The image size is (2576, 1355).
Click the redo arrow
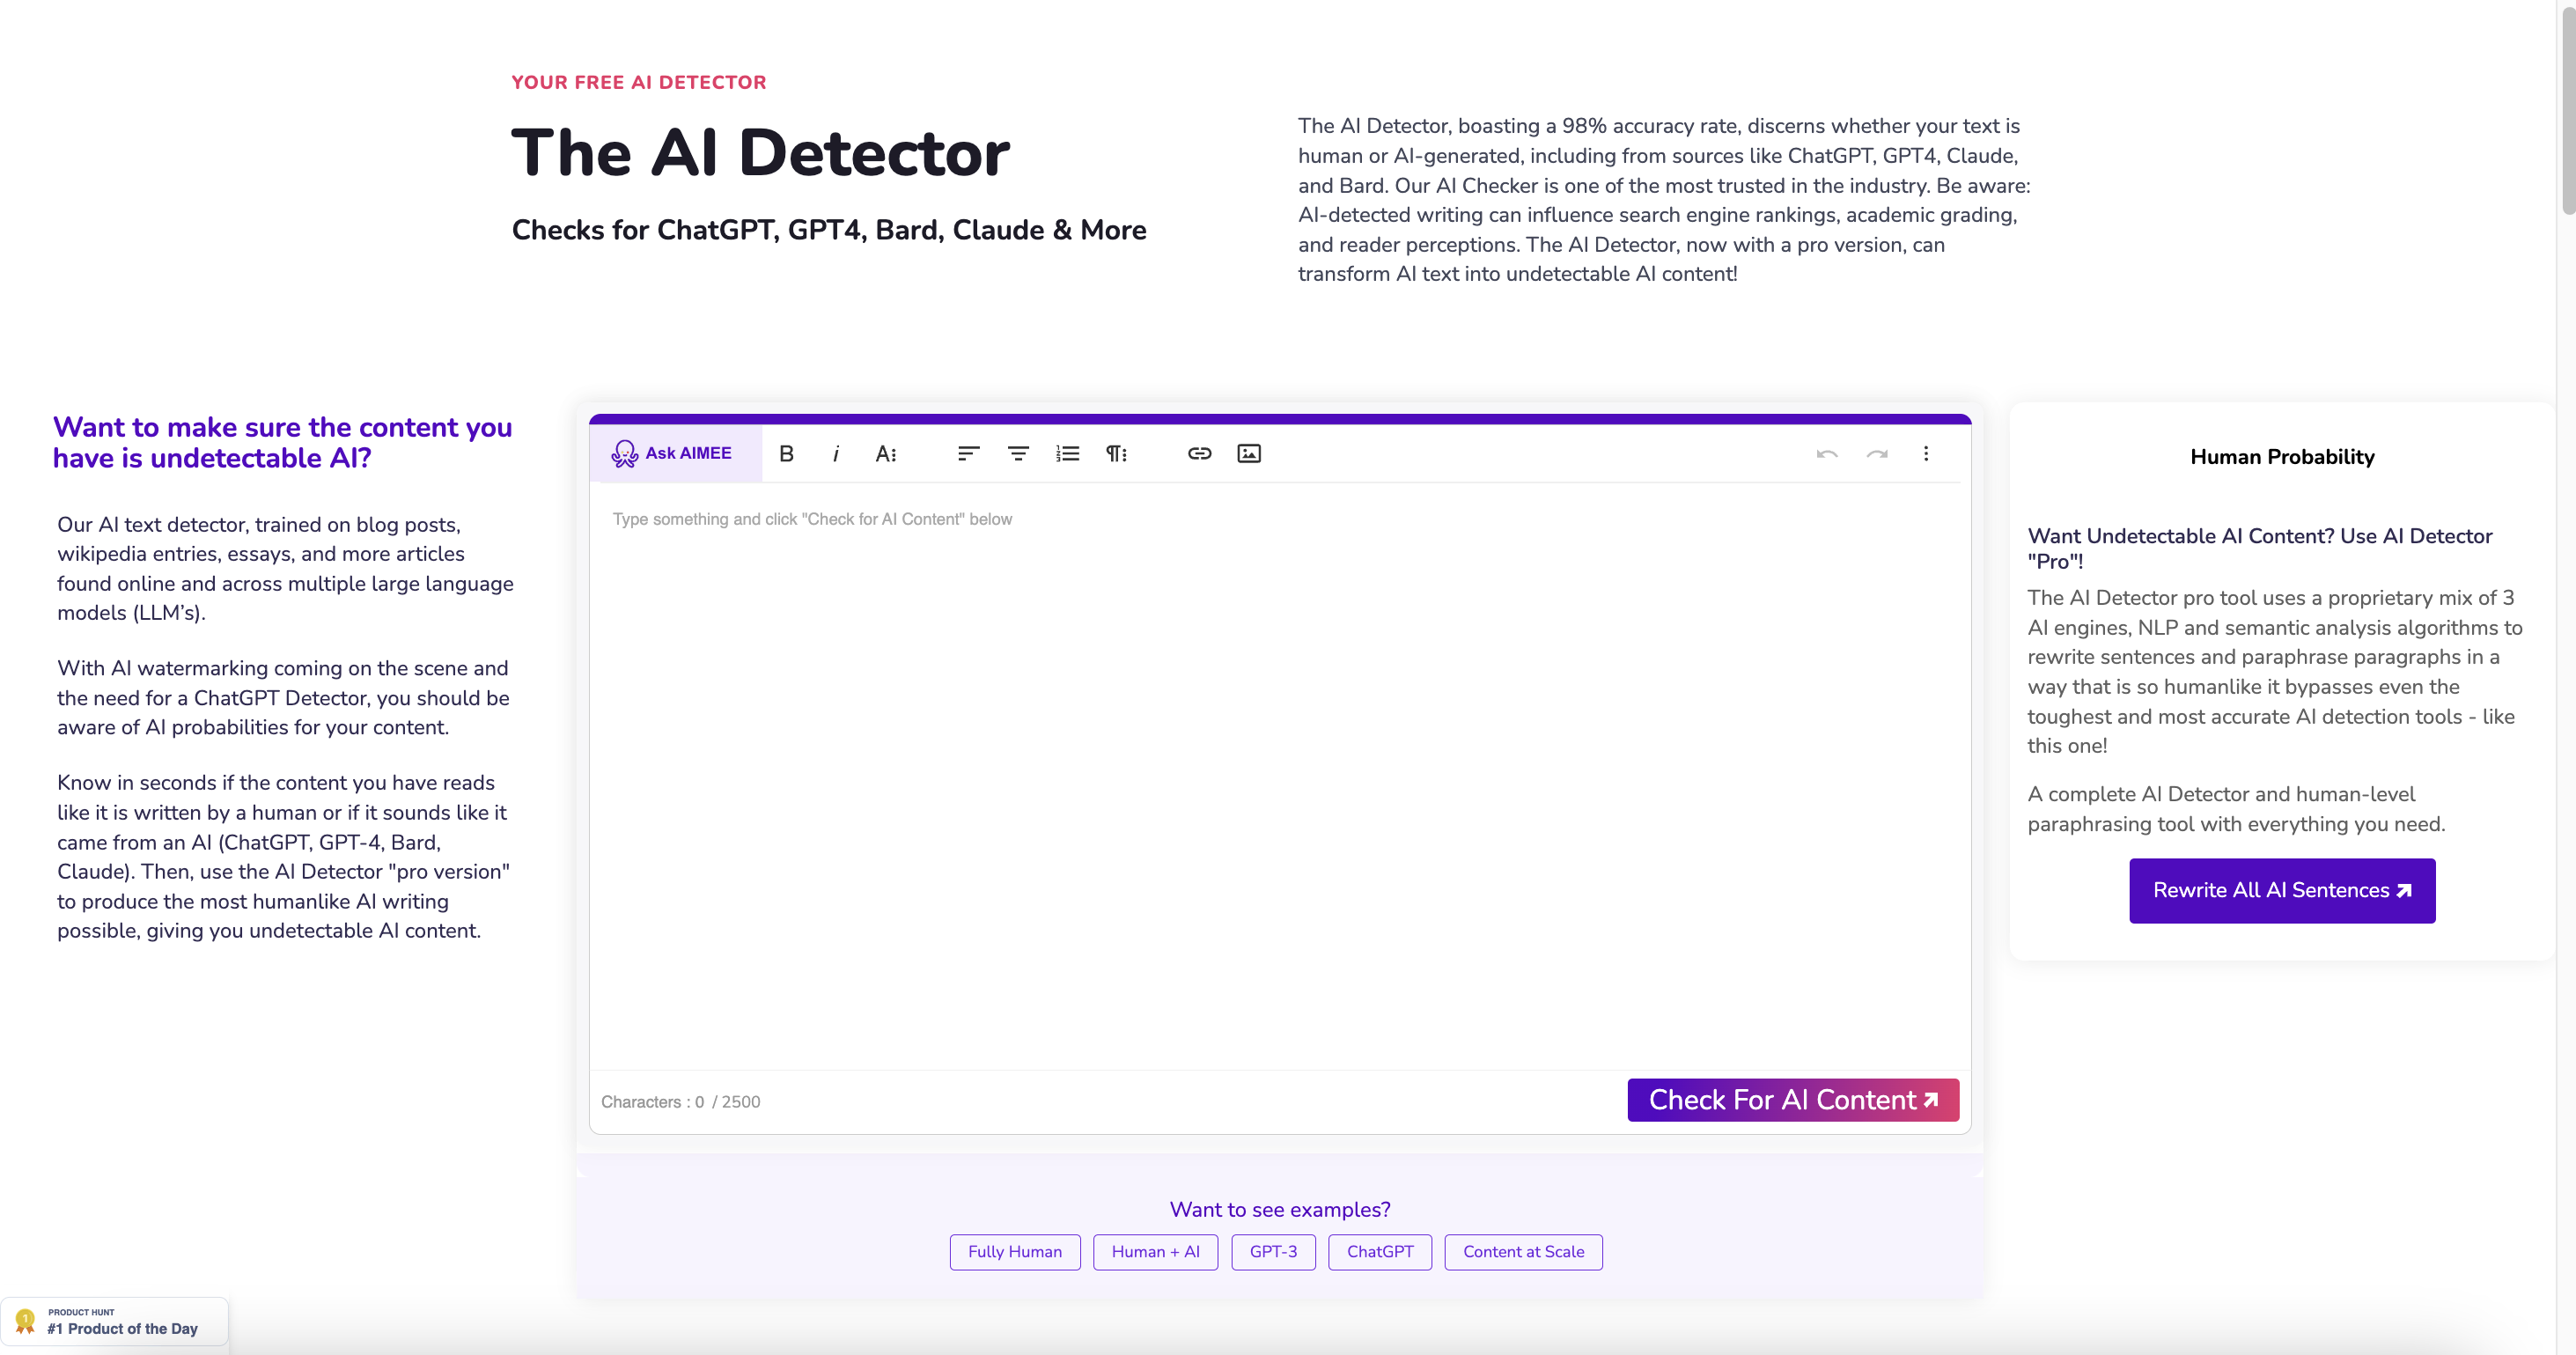[x=1877, y=454]
